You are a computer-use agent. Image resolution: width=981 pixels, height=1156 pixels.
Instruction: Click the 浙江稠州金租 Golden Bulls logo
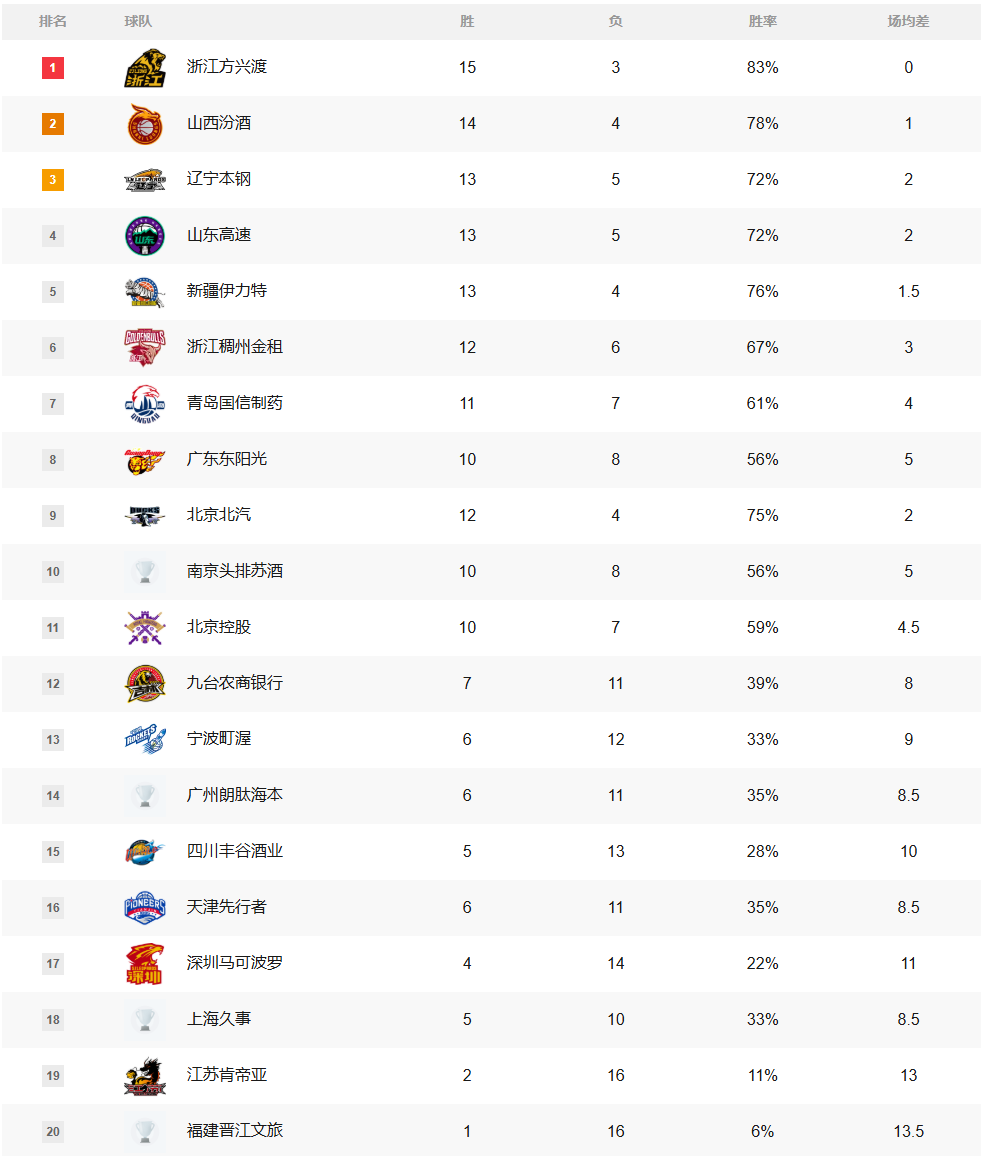(x=145, y=348)
